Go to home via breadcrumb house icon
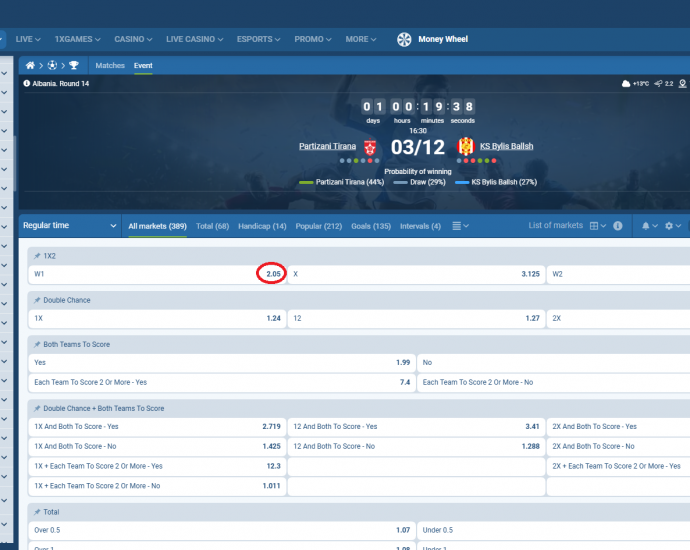The image size is (690, 550). (30, 66)
